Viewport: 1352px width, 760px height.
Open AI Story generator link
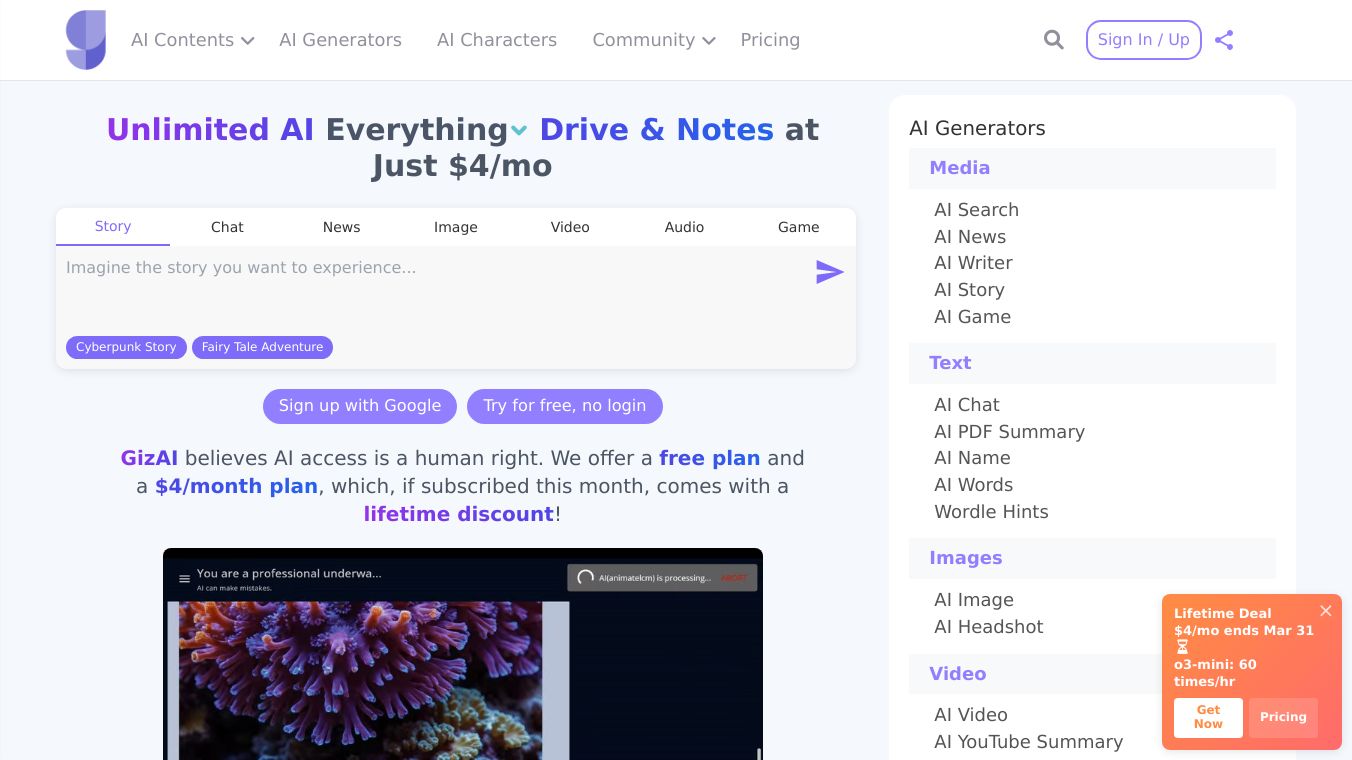point(969,290)
